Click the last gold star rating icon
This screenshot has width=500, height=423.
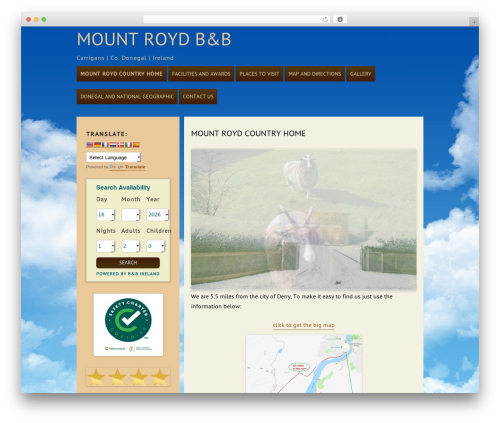[160, 377]
